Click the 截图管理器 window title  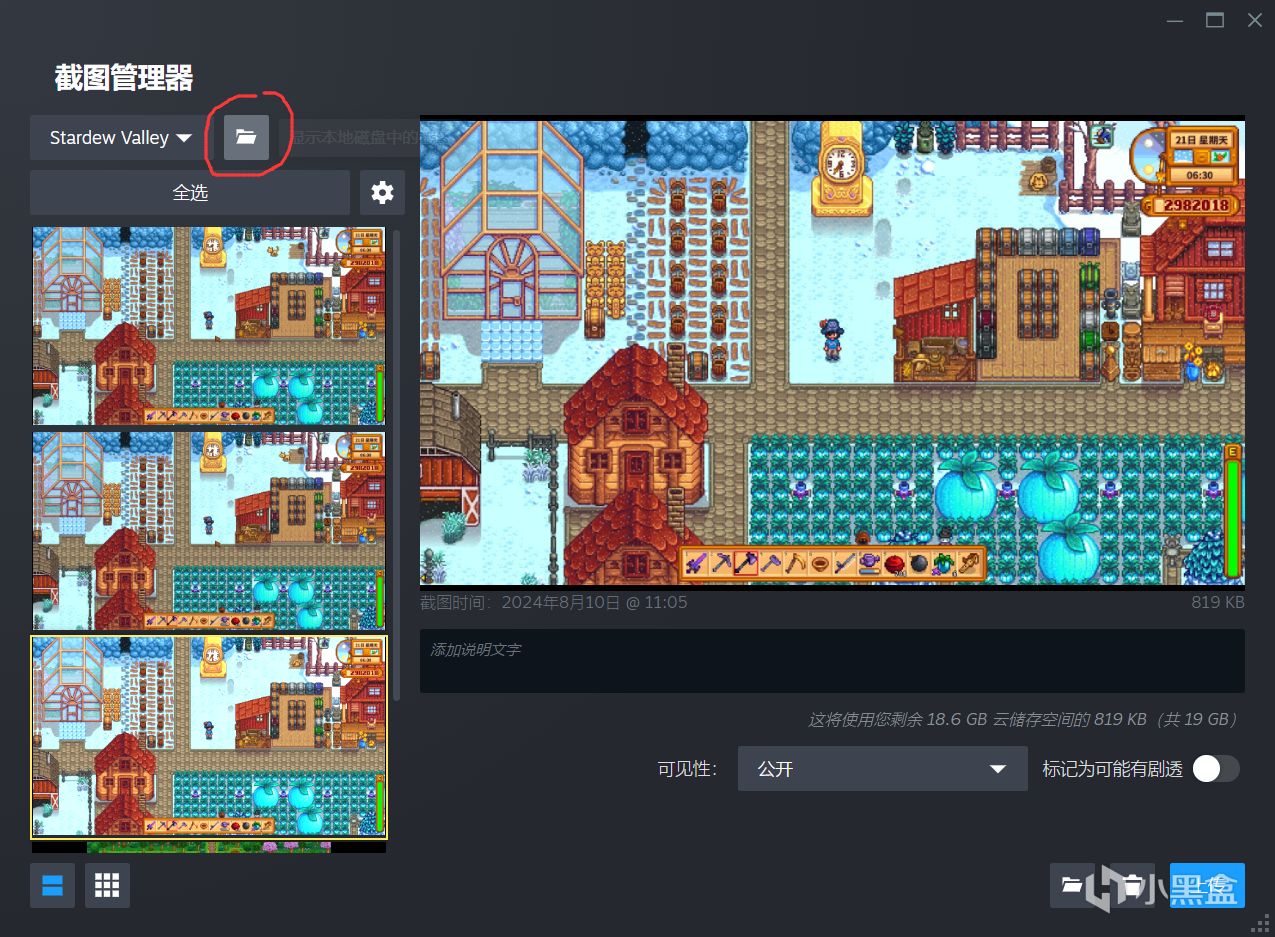(x=124, y=78)
